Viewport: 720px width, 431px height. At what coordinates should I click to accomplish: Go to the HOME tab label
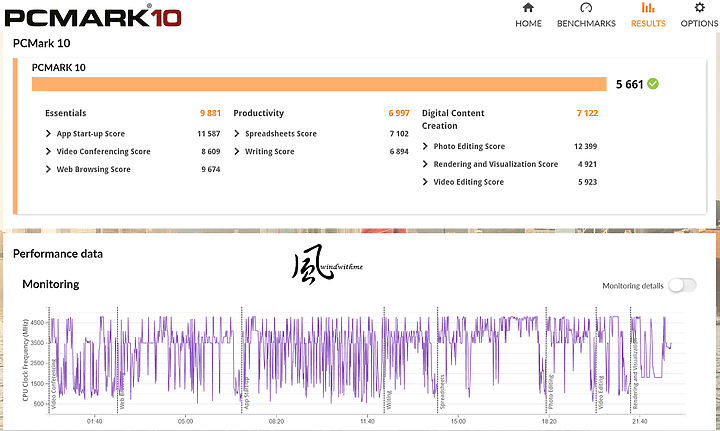pos(528,23)
